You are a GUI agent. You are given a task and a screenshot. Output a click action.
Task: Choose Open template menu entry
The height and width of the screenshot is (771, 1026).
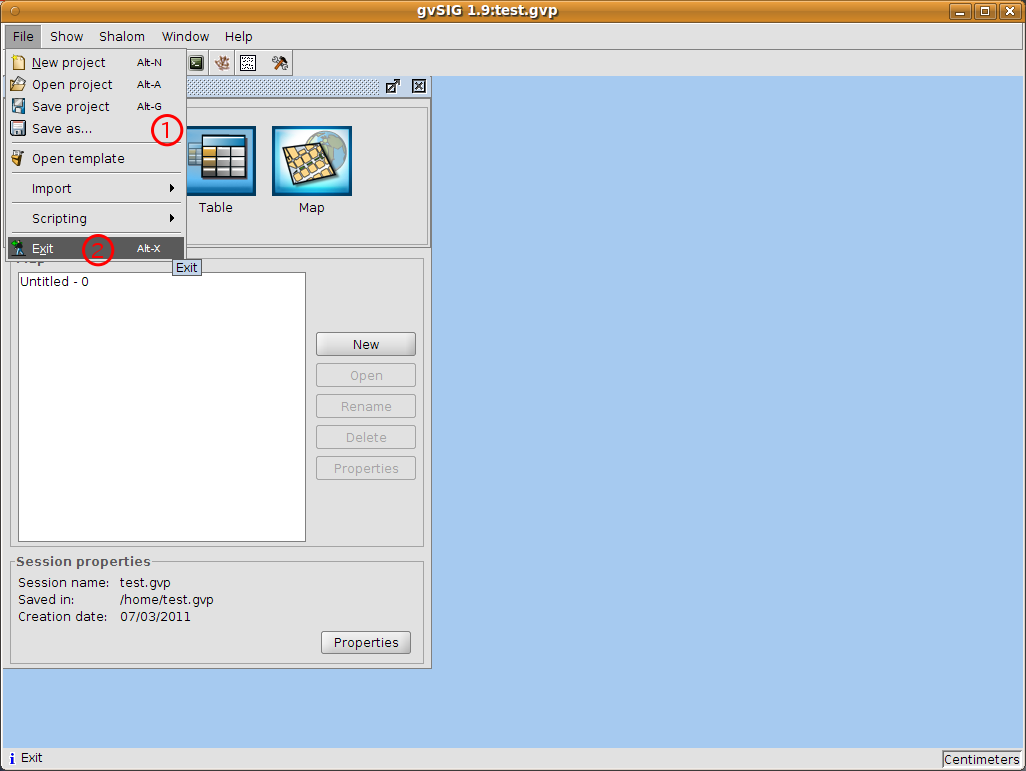pos(78,158)
